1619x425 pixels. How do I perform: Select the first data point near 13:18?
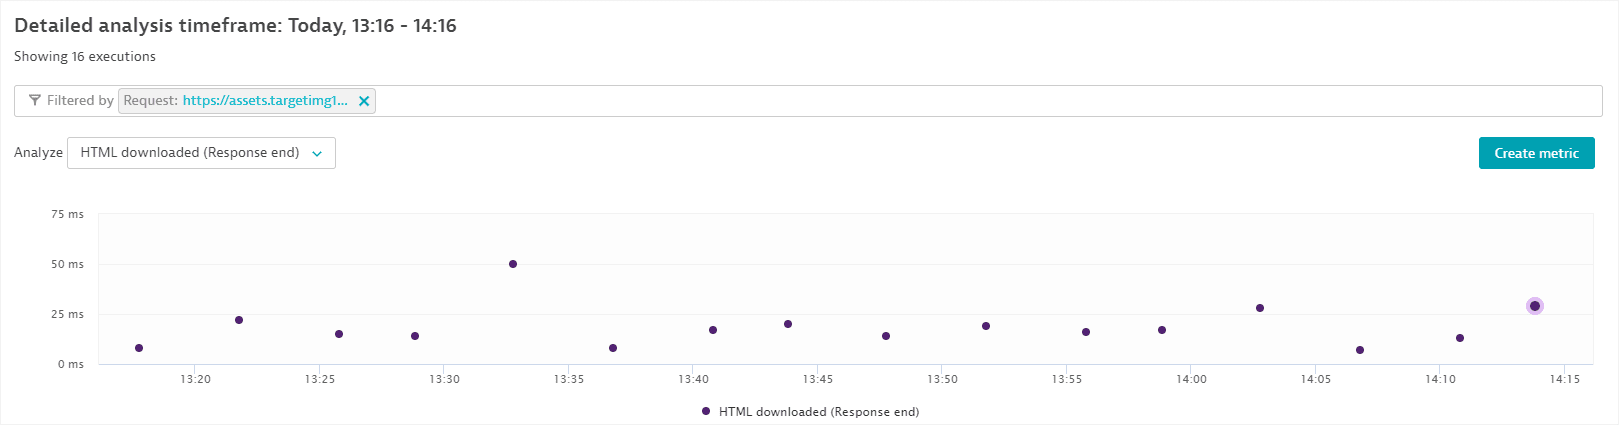click(x=139, y=348)
